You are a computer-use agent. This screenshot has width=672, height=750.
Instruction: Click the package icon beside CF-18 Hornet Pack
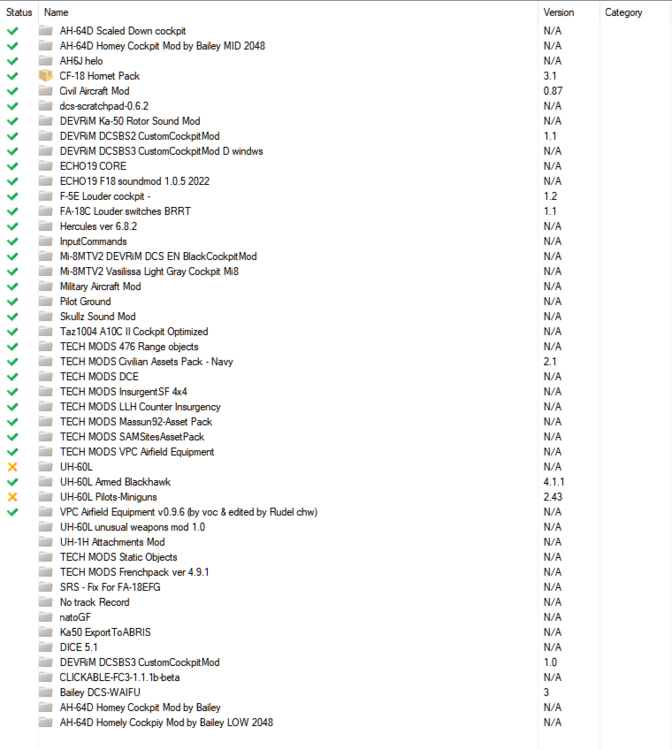46,76
